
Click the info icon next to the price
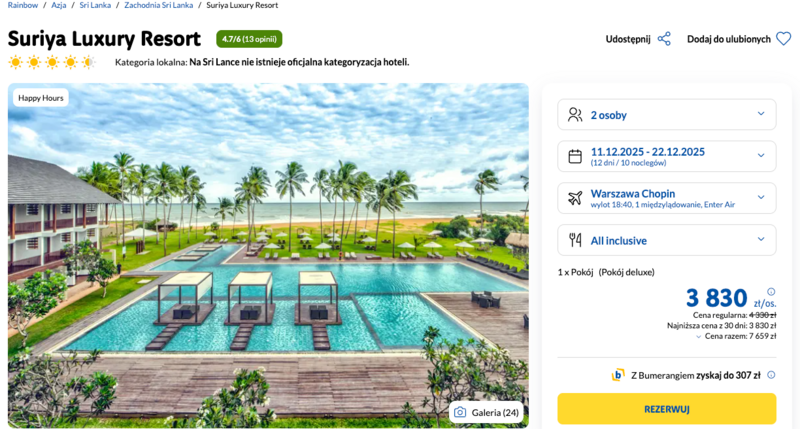pos(771,292)
